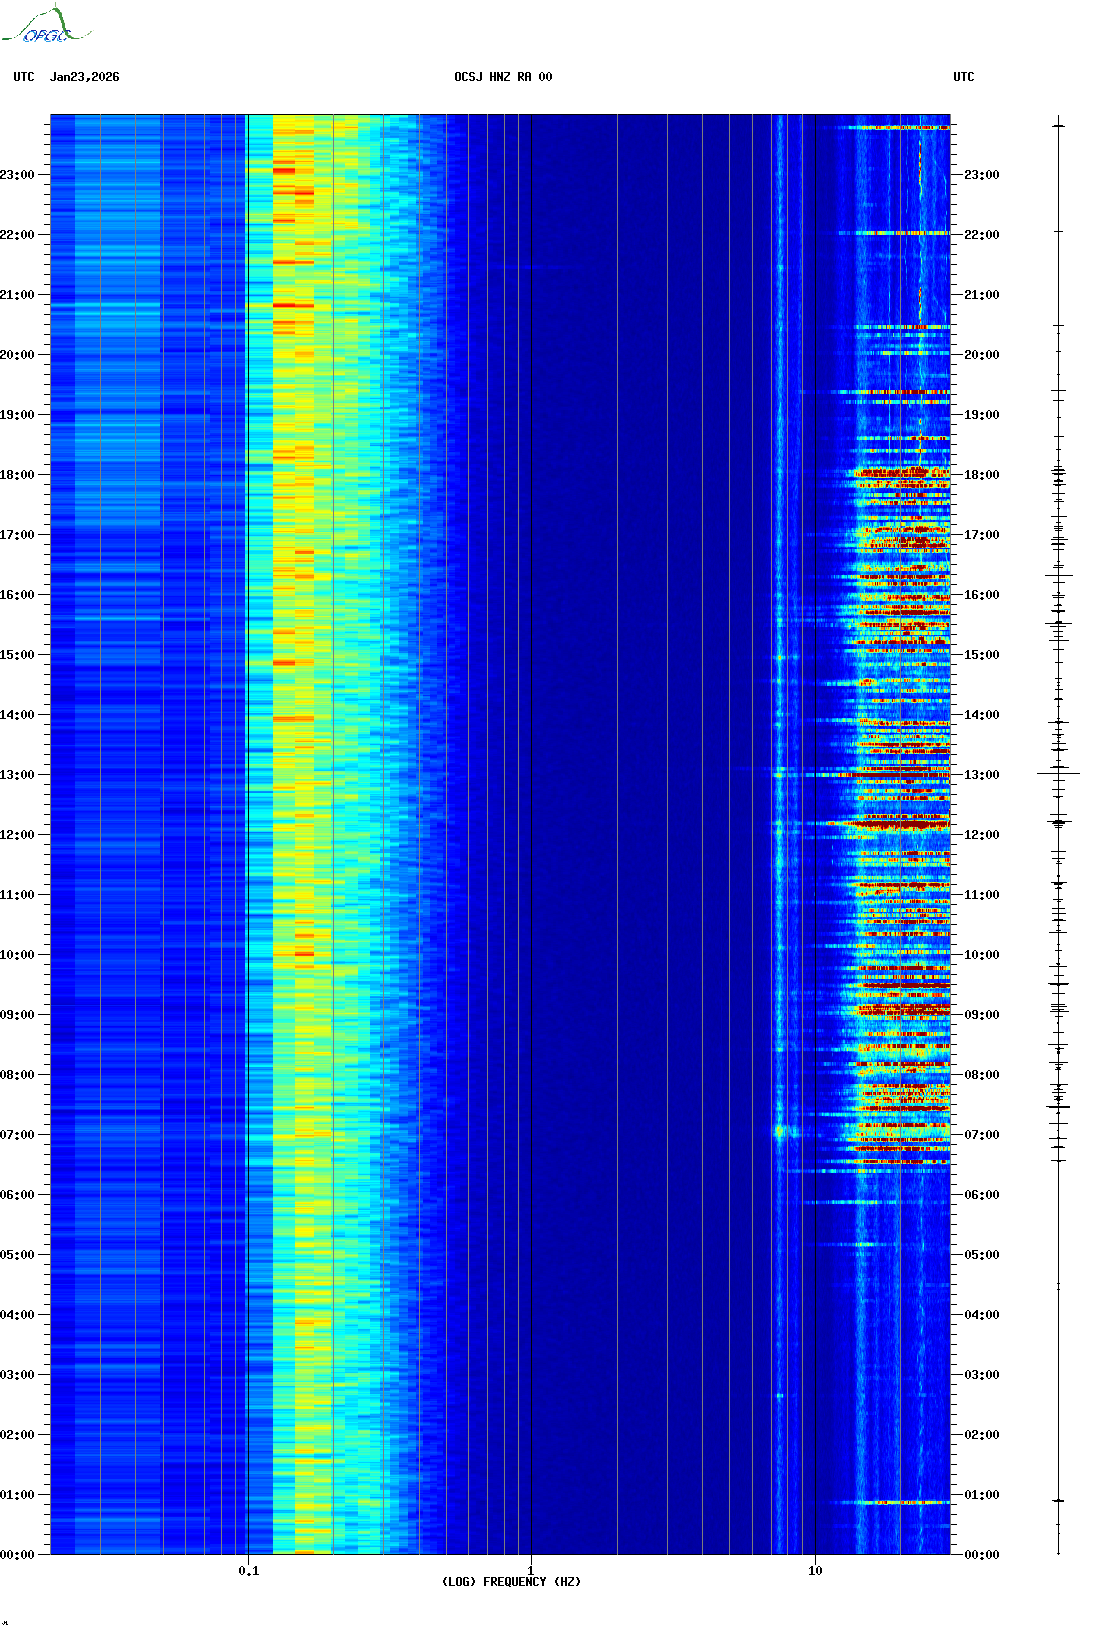Select the 13:00 marker on right axis
The height and width of the screenshot is (1634, 1102).
pyautogui.click(x=981, y=775)
